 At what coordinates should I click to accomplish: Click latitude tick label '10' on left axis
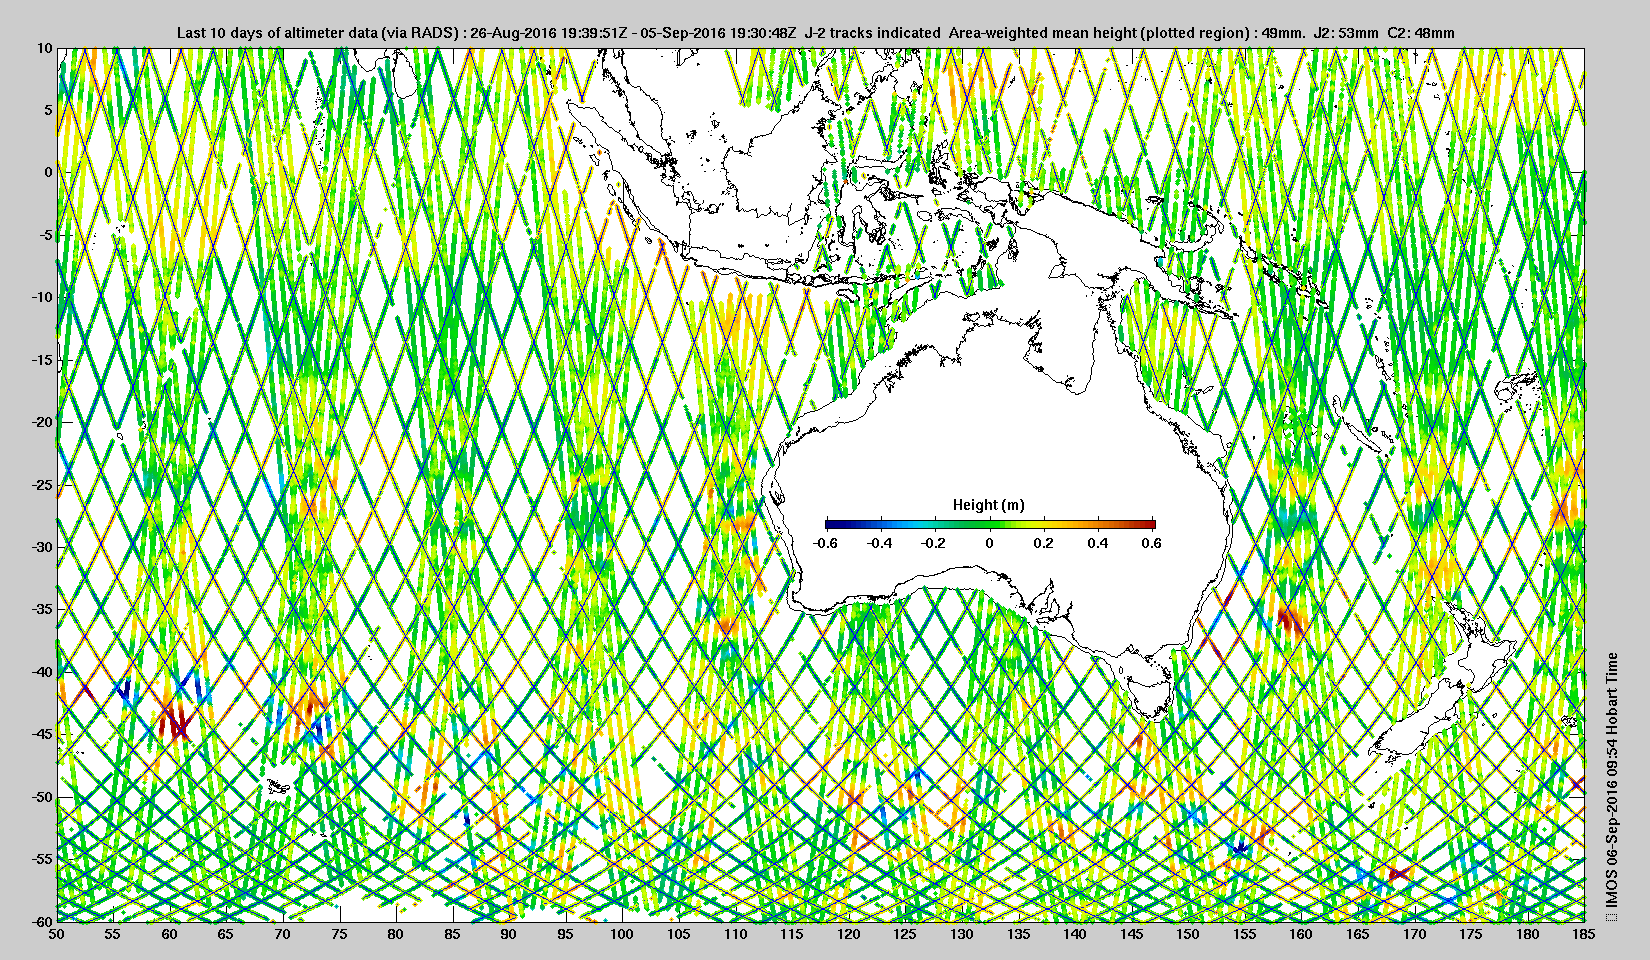[44, 47]
